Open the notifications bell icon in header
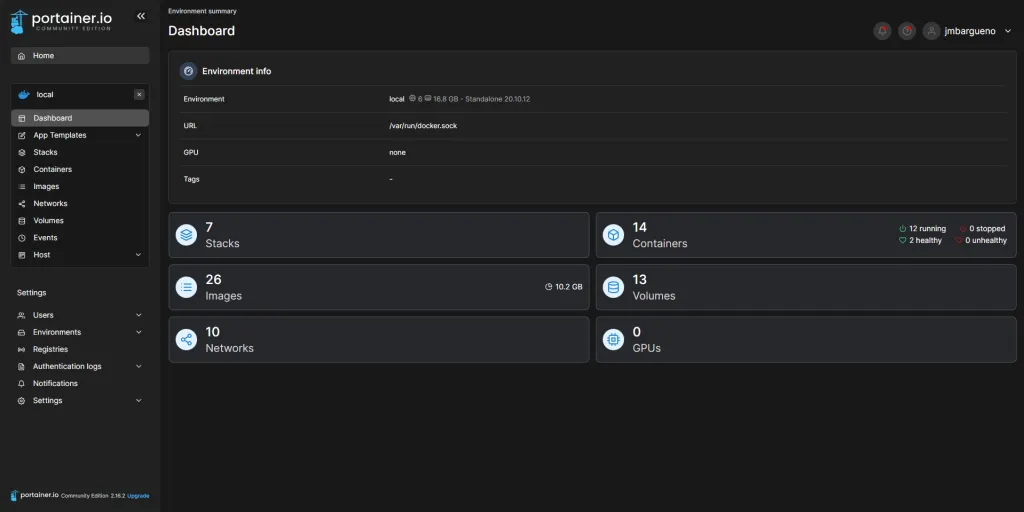Image resolution: width=1024 pixels, height=512 pixels. [882, 31]
